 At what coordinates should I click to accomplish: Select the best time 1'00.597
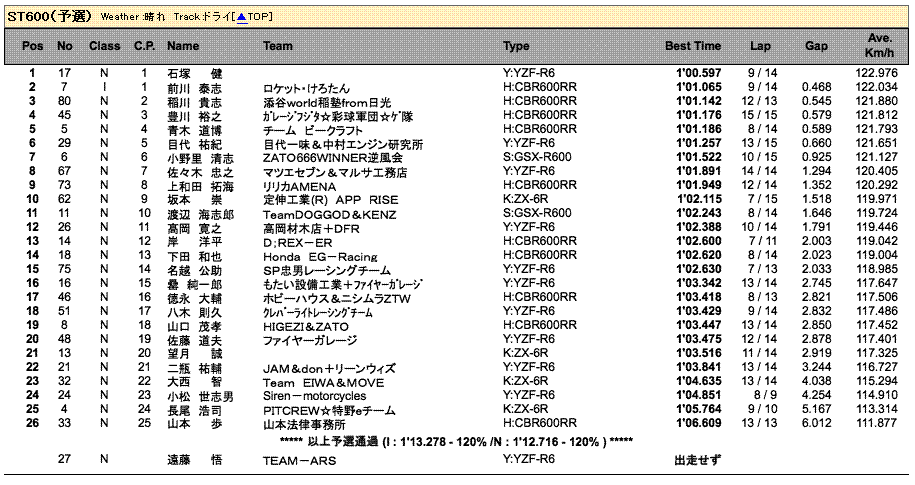click(x=699, y=73)
